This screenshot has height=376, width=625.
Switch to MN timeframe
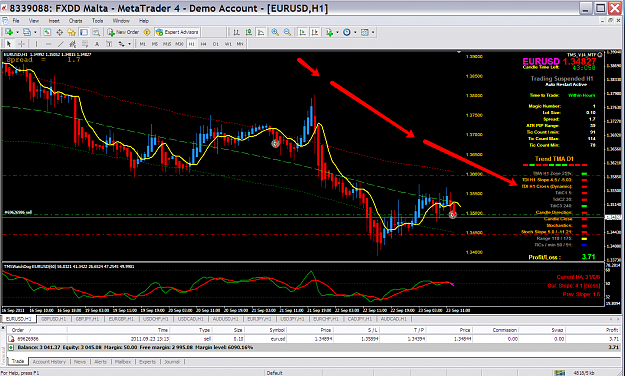pos(240,44)
